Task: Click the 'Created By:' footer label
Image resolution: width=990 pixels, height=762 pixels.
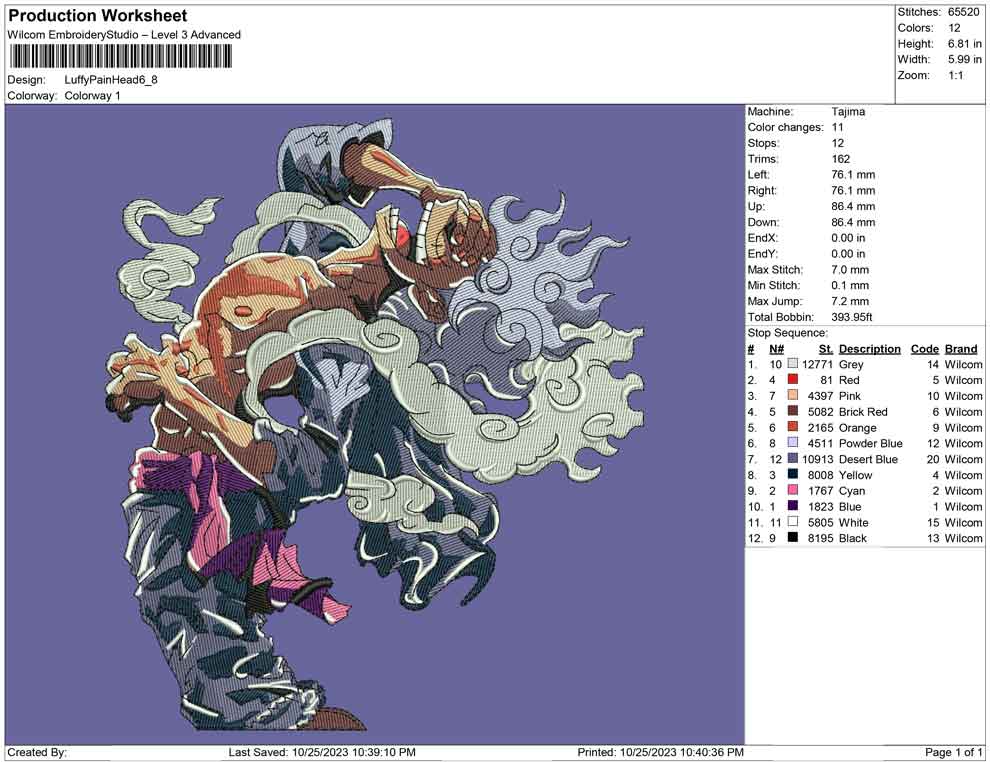Action: click(37, 752)
